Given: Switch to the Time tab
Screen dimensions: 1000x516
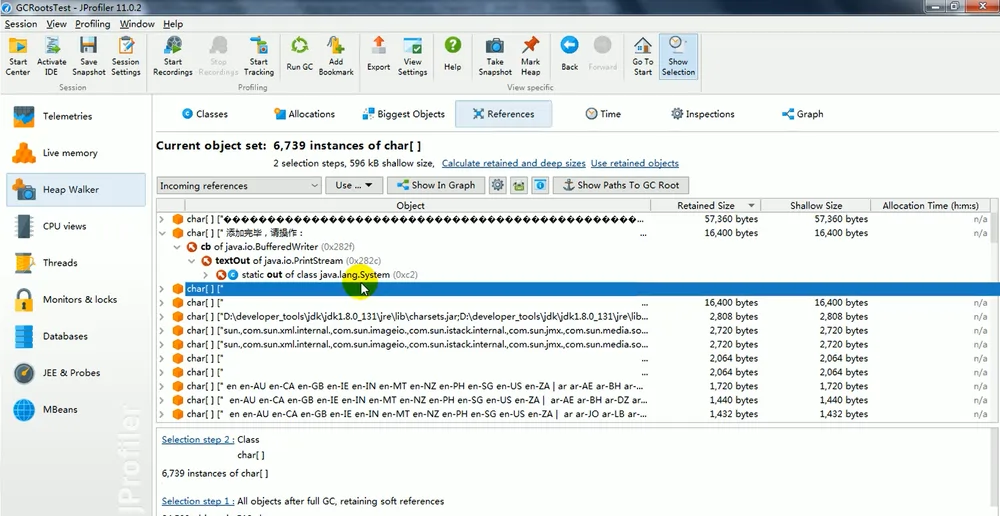Looking at the screenshot, I should [603, 114].
